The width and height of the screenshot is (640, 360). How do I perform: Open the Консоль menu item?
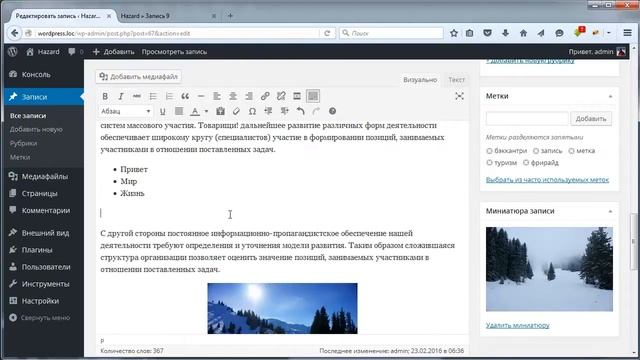point(36,75)
